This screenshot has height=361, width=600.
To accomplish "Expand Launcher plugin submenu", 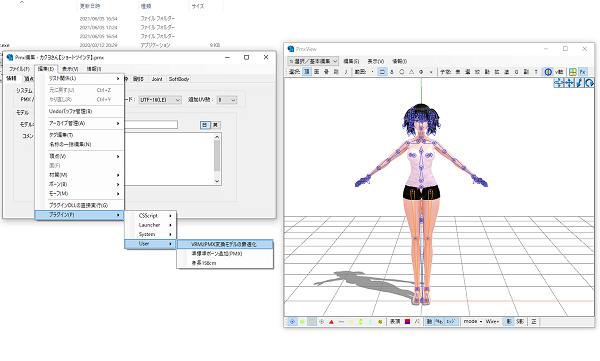I will tap(151, 225).
